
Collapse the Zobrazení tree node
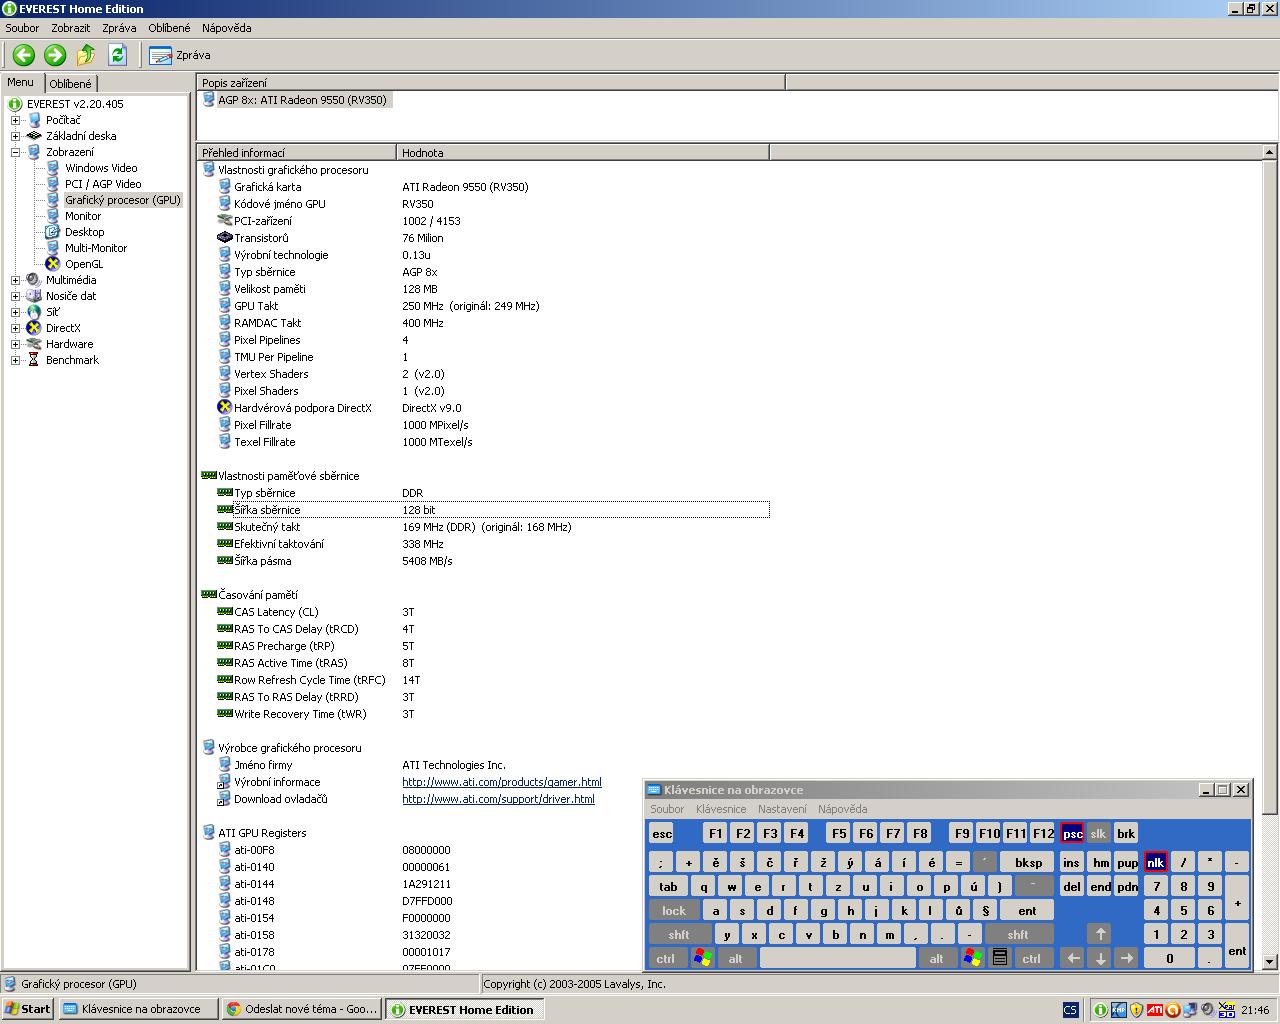16,152
